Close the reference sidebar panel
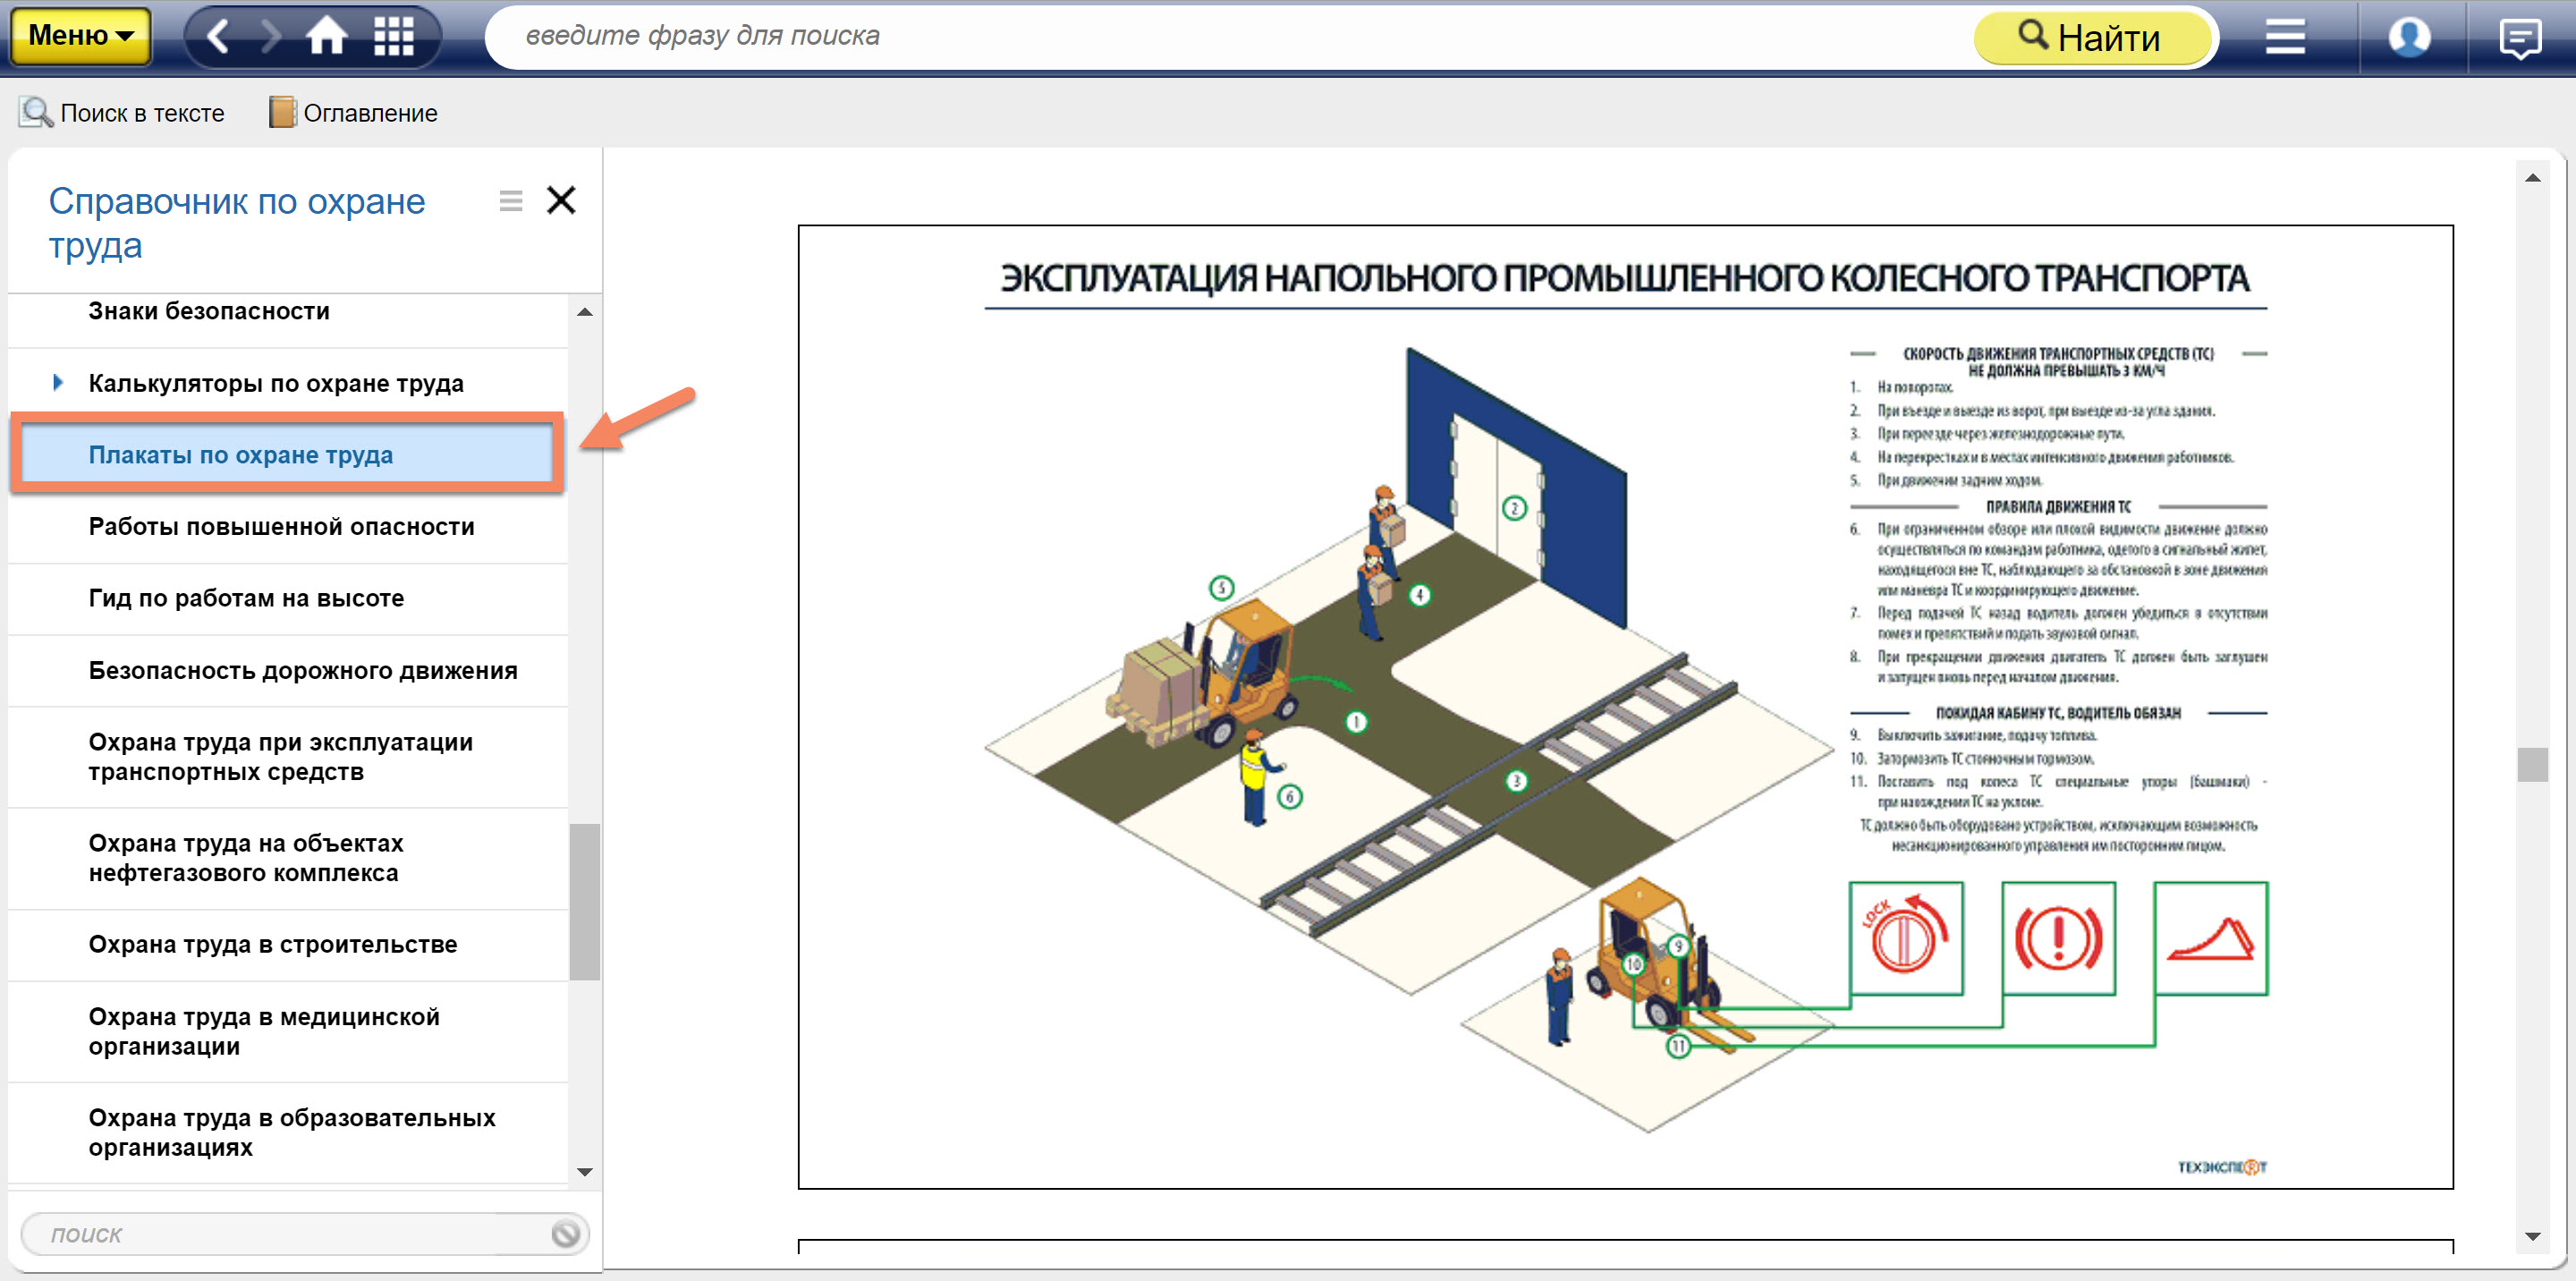Image resolution: width=2576 pixels, height=1281 pixels. pyautogui.click(x=561, y=200)
